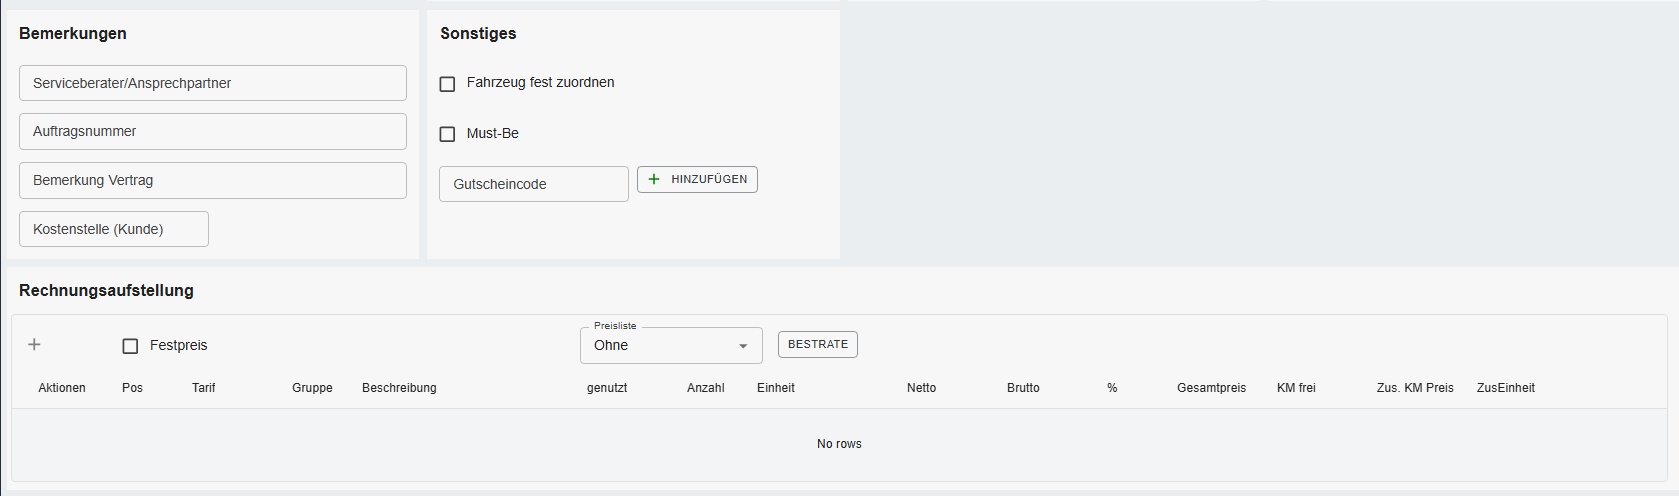
Task: Sort by the Gesamtpreis column
Action: 1211,388
